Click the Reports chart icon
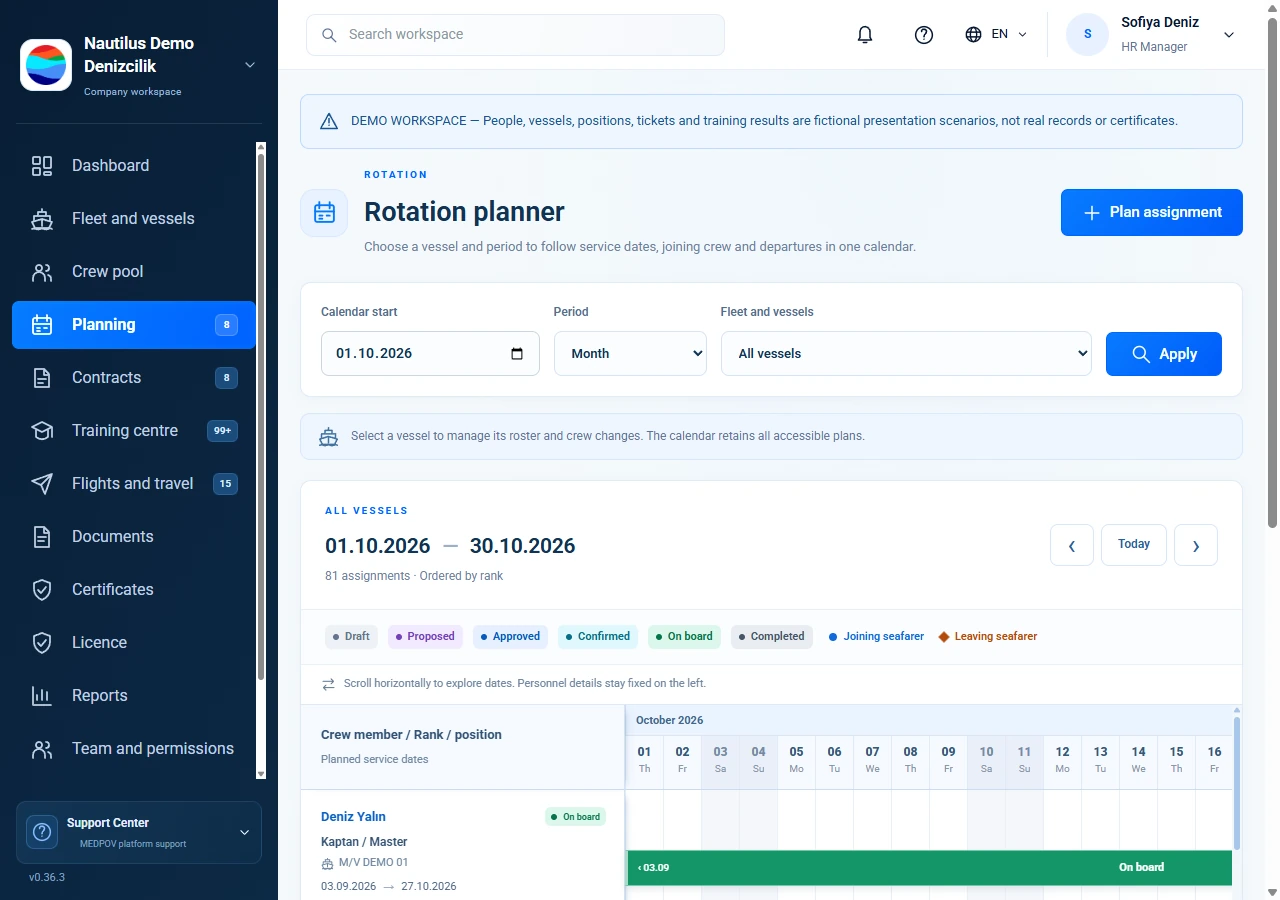 point(42,696)
